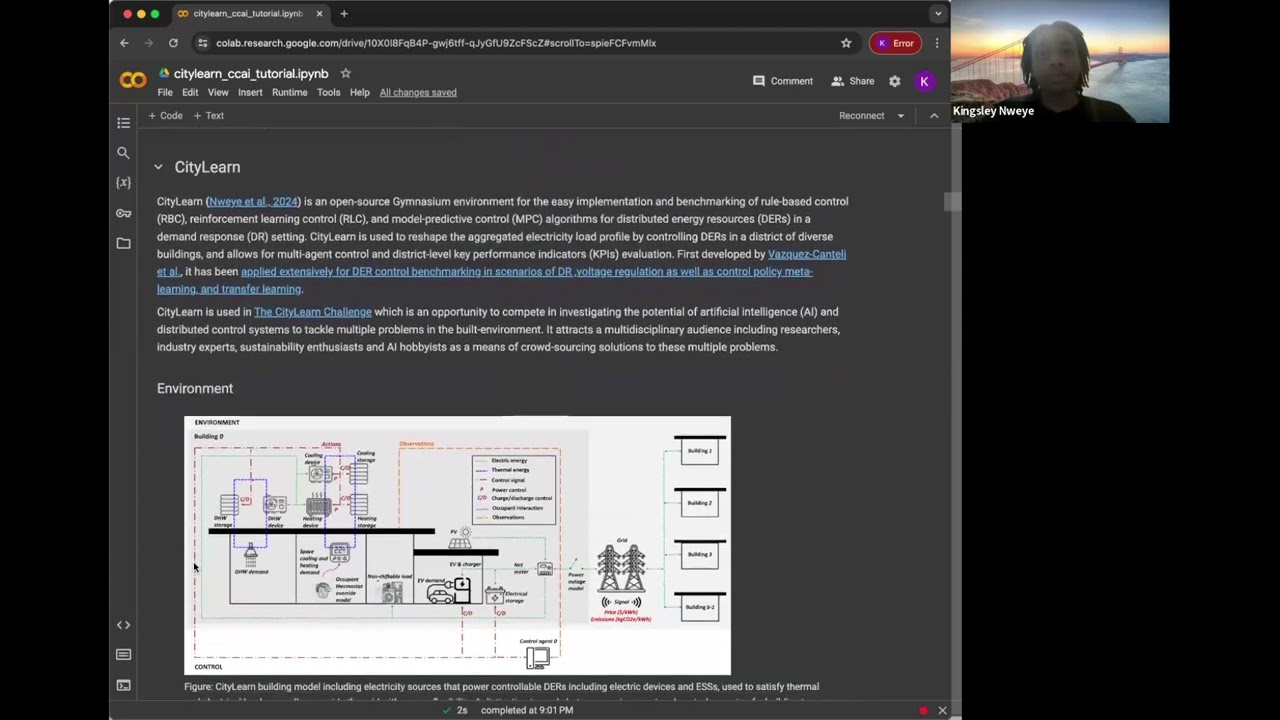Screen dimensions: 1280x720
Task: Open the find and replace search icon
Action: tap(123, 153)
